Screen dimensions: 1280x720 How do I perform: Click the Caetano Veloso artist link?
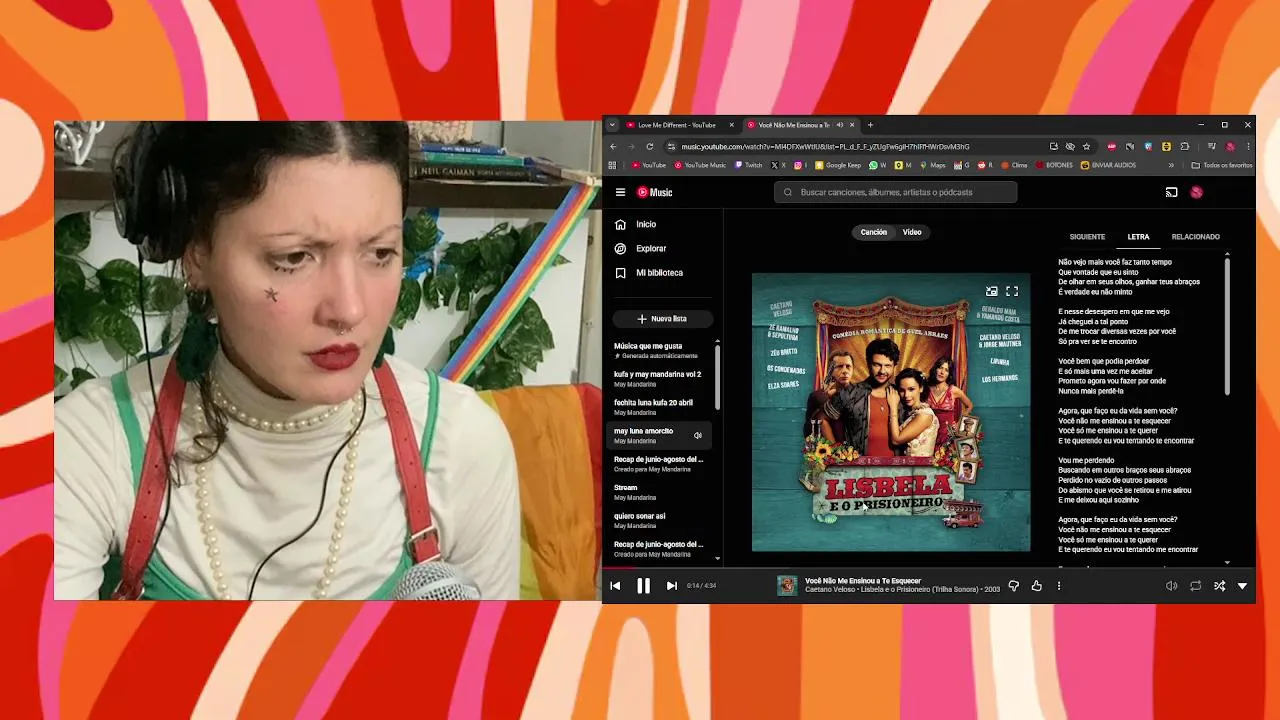830,589
